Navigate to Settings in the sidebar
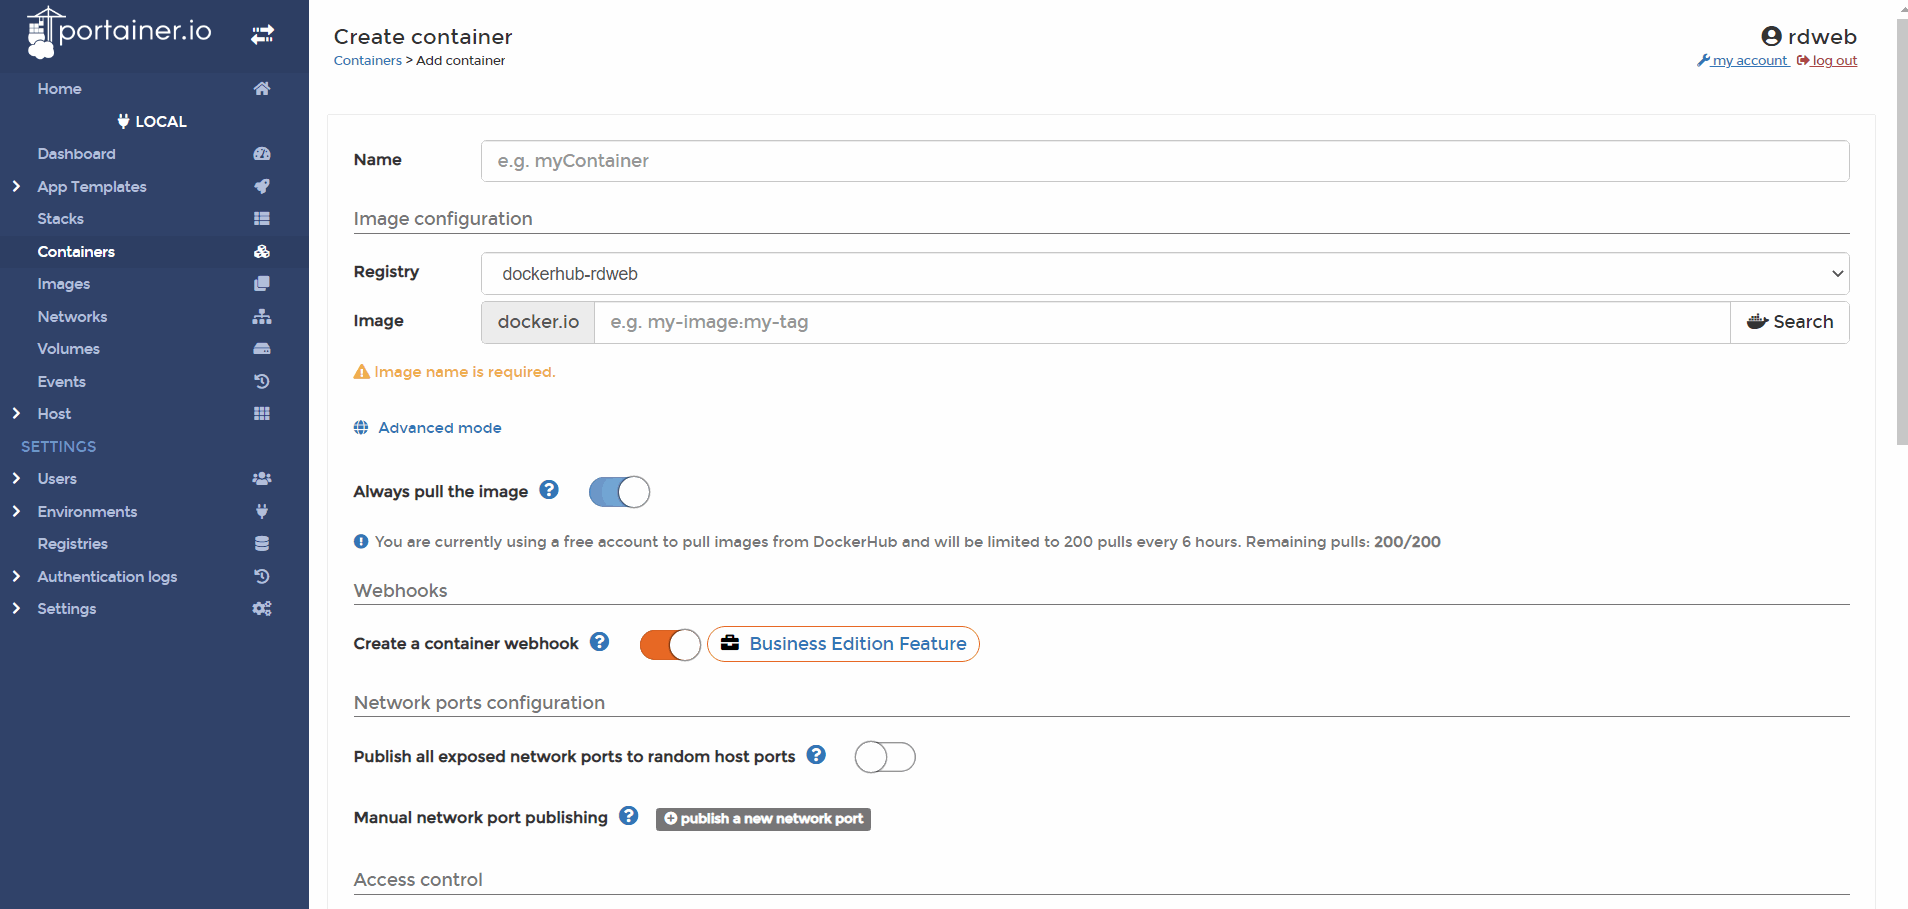This screenshot has height=909, width=1908. tap(66, 608)
